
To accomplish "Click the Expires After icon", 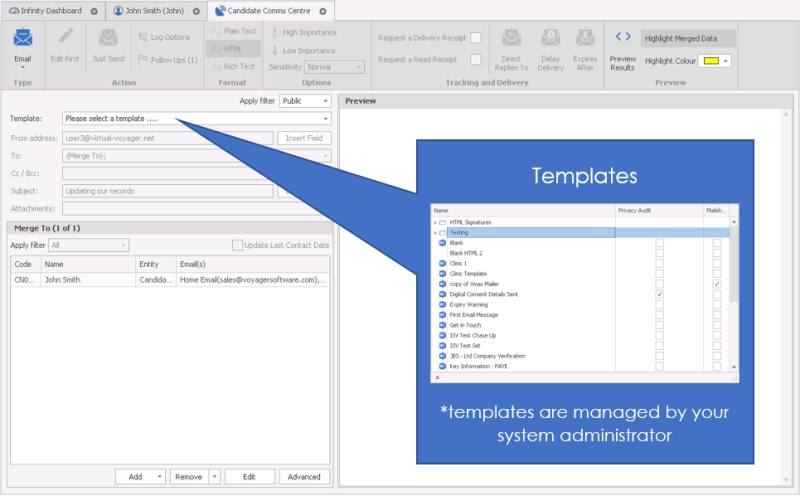I will click(x=585, y=40).
